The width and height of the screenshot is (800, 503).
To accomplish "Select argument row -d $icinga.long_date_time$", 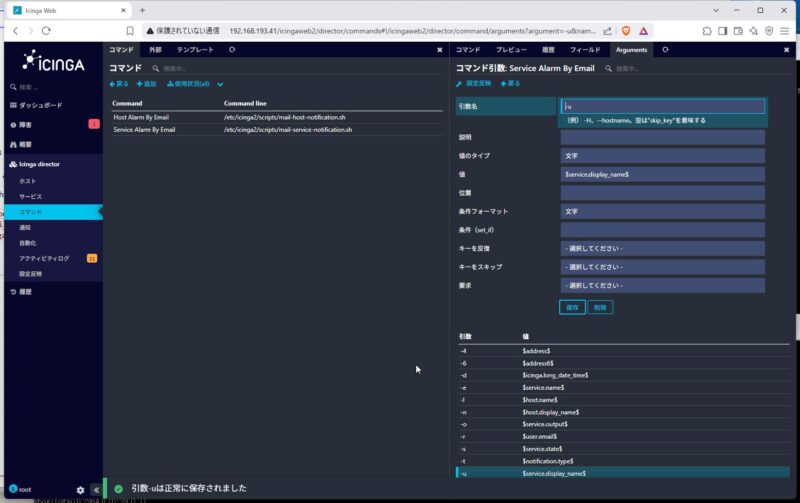I will point(623,375).
